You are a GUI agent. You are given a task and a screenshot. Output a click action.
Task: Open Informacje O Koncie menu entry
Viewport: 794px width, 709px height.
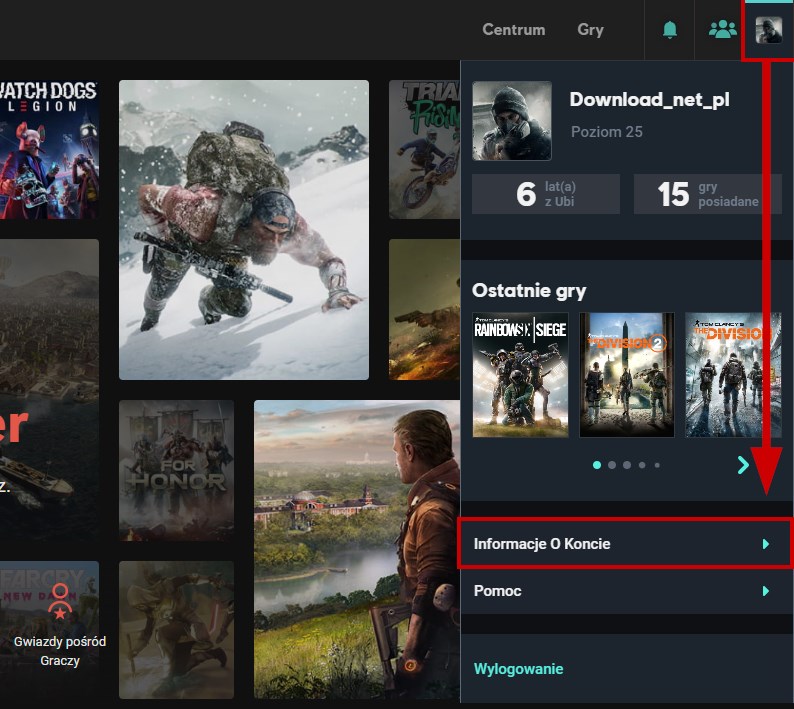coord(625,543)
